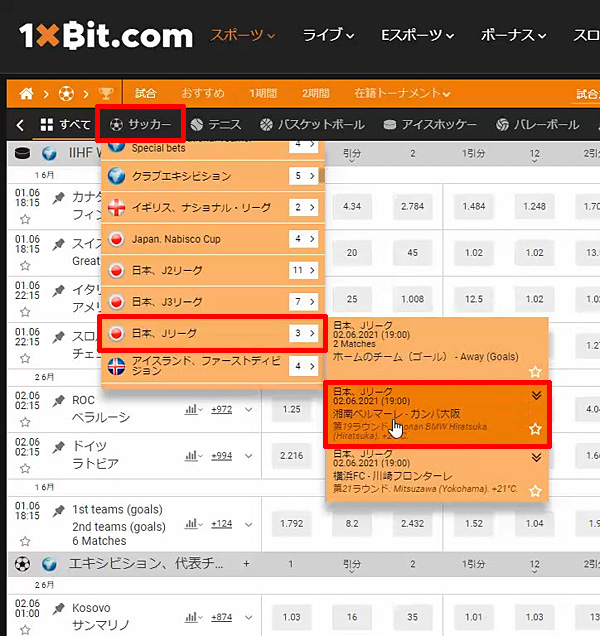Click the home icon in breadcrumb
The width and height of the screenshot is (600, 636).
[26, 94]
